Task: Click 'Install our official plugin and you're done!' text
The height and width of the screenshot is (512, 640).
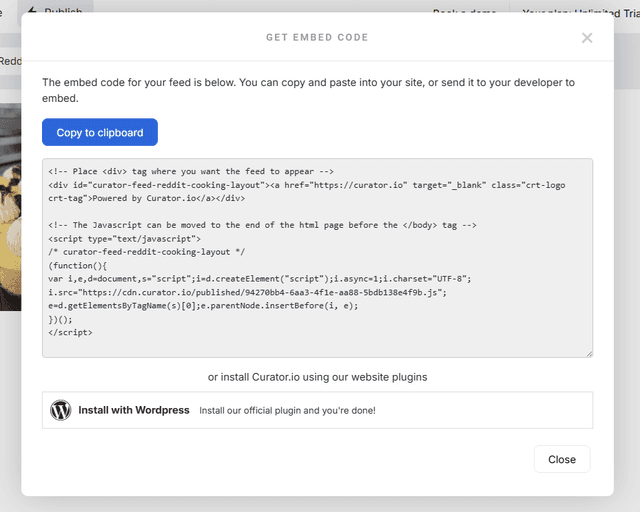Action: 287,410
